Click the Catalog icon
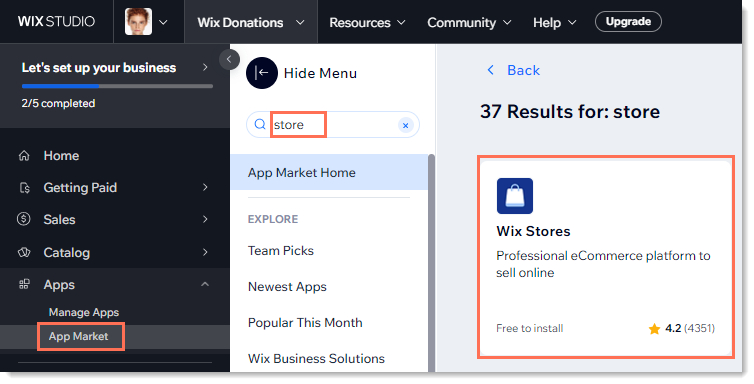The image size is (754, 384). click(24, 252)
